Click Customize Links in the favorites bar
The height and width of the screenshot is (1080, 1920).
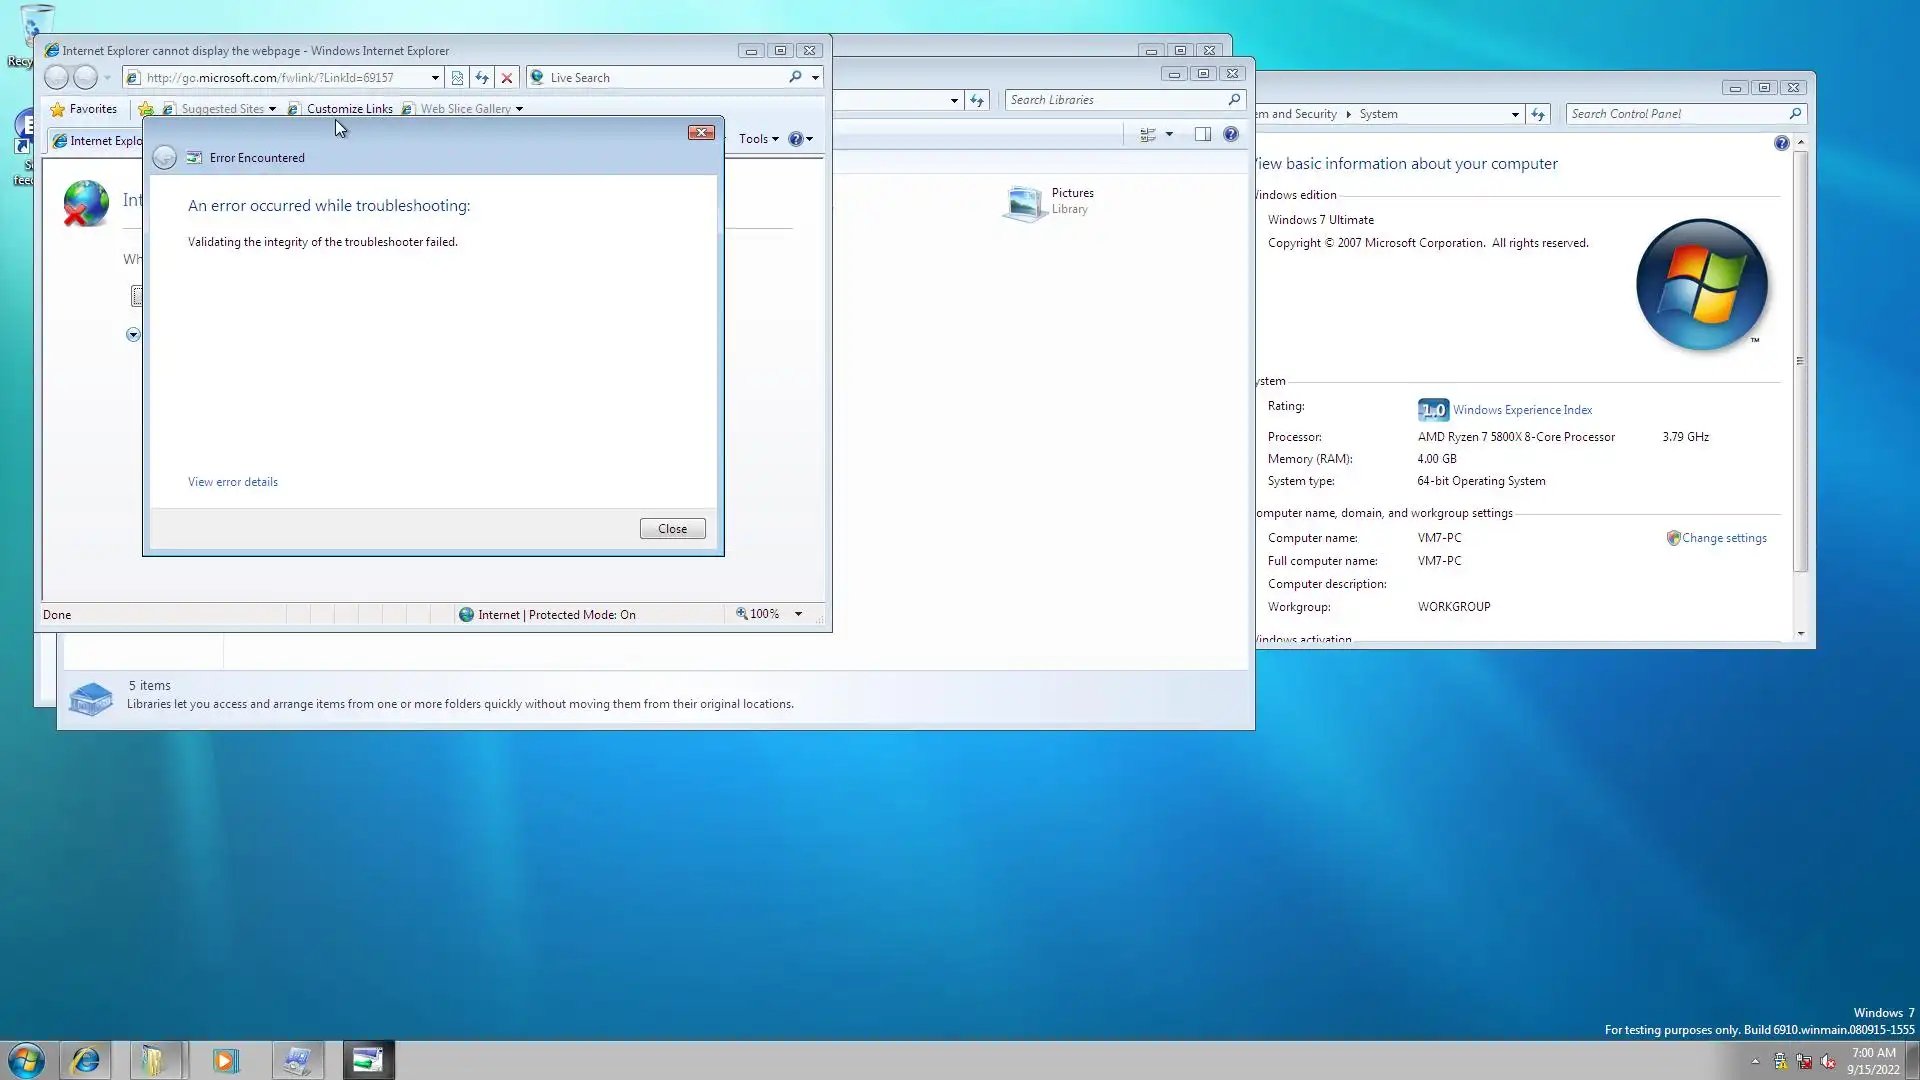pyautogui.click(x=349, y=109)
